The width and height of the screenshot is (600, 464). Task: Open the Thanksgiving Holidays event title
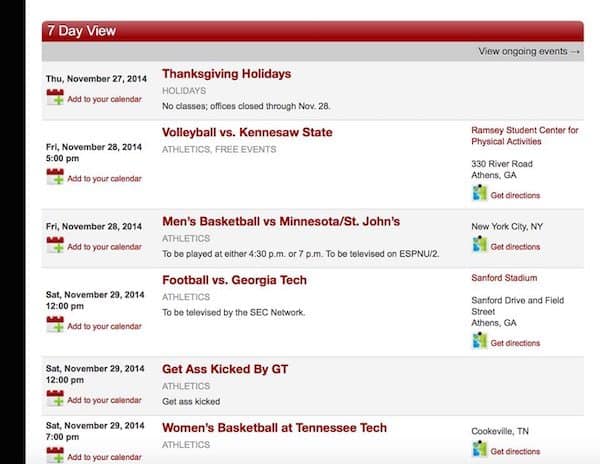tap(226, 74)
